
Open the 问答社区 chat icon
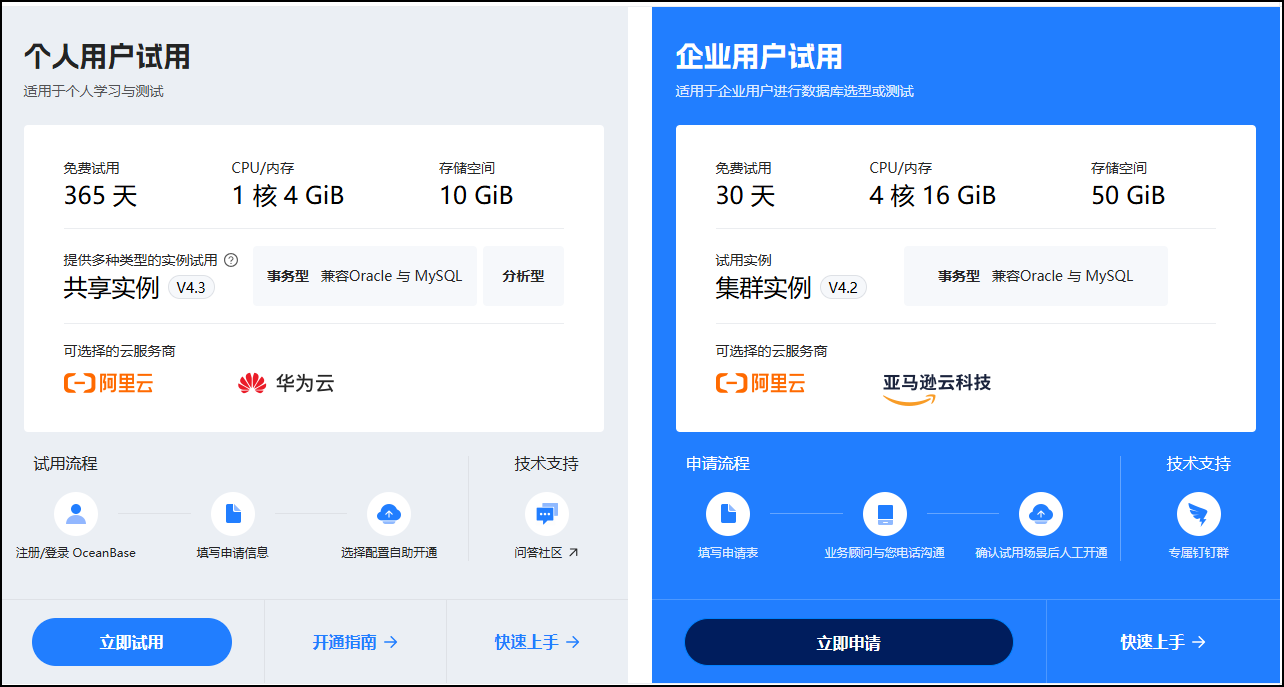tap(546, 514)
